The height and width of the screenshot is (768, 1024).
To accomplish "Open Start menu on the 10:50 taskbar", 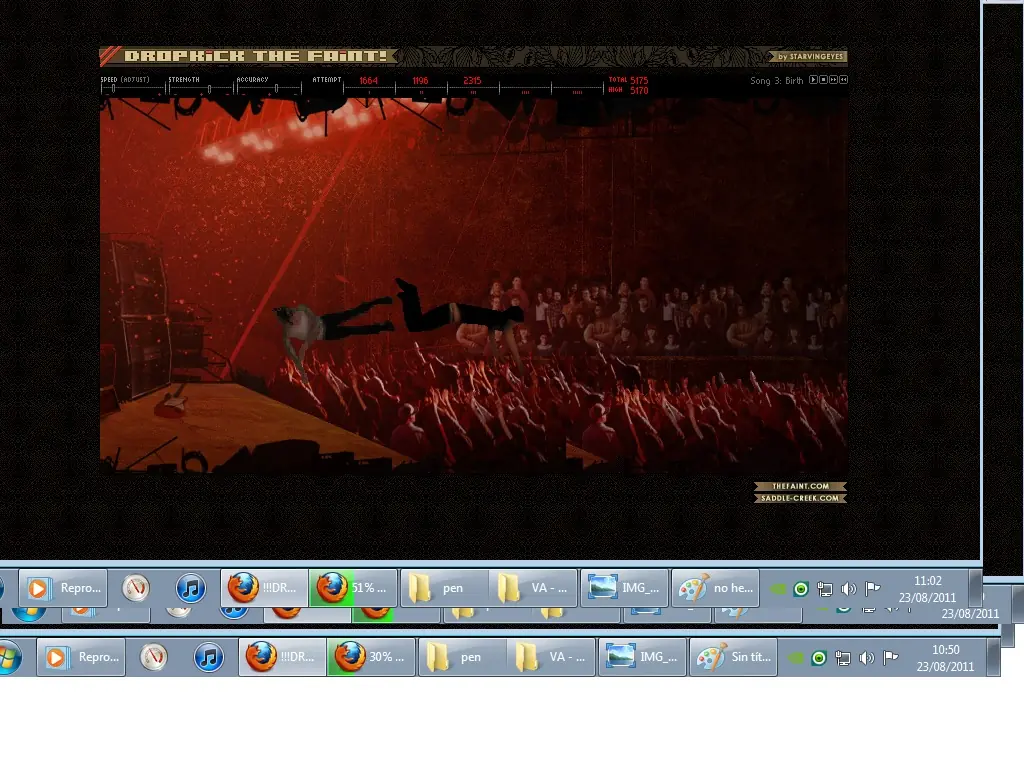I will coord(9,657).
